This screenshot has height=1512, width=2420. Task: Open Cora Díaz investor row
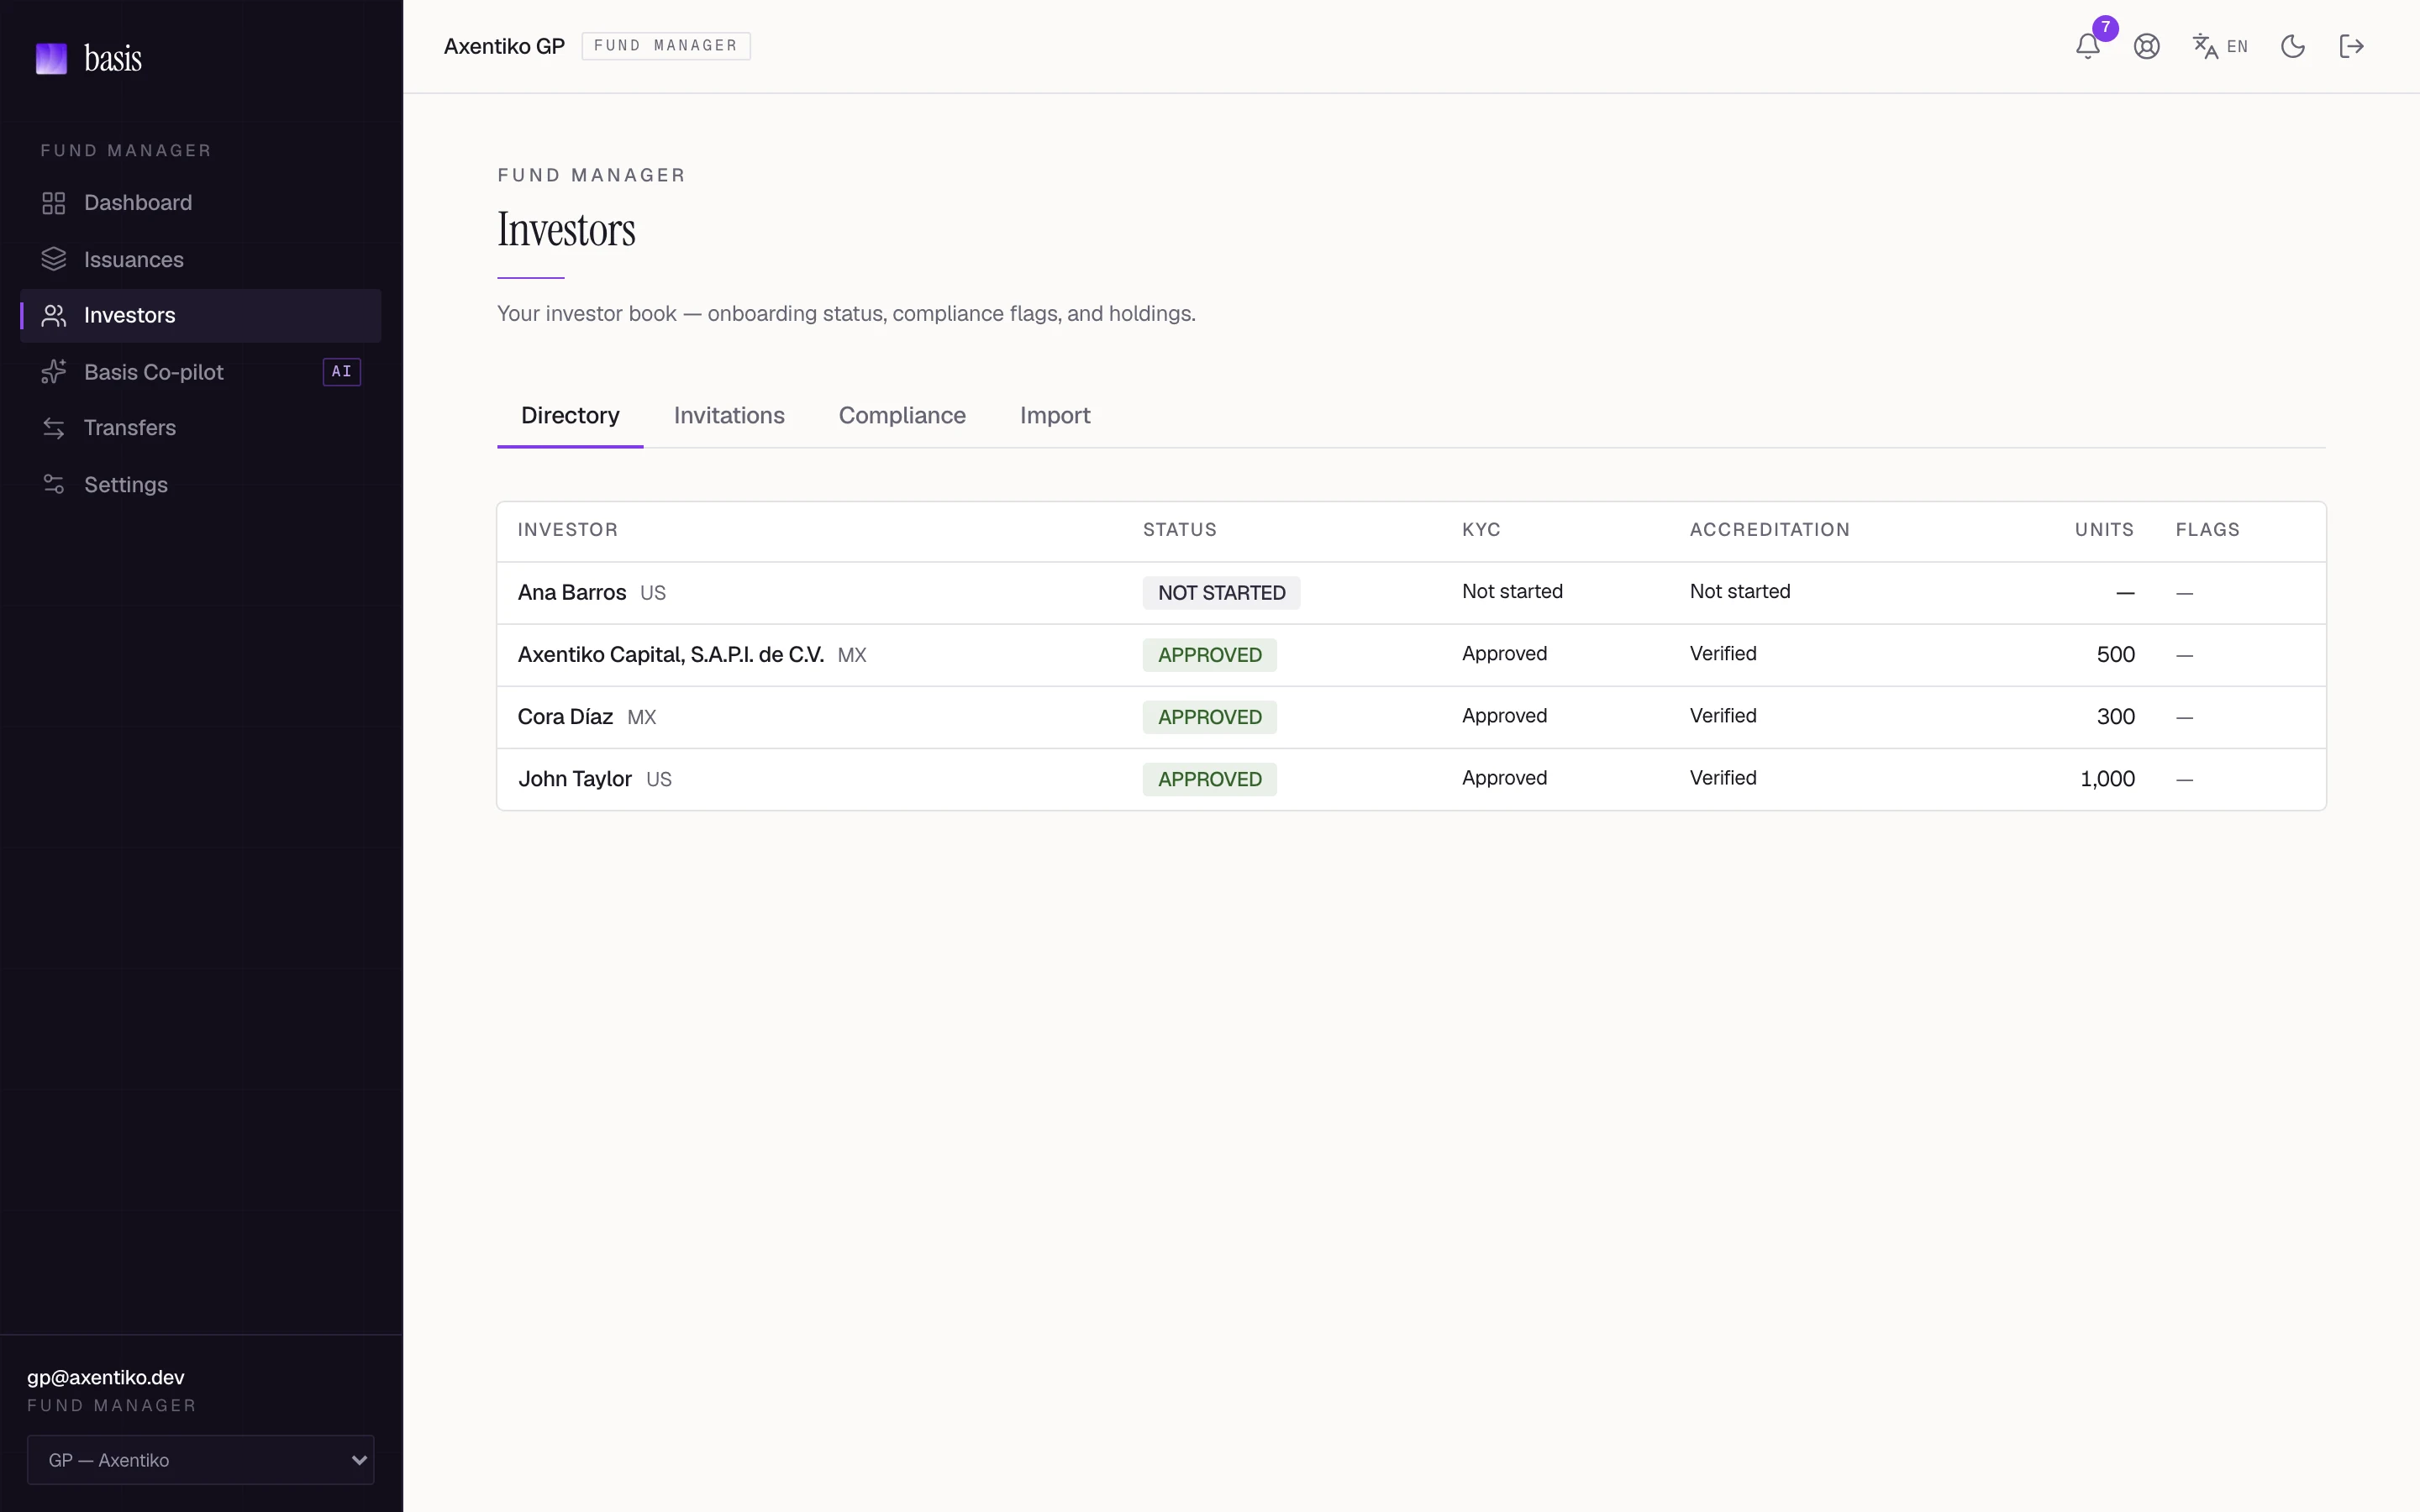[1411, 717]
